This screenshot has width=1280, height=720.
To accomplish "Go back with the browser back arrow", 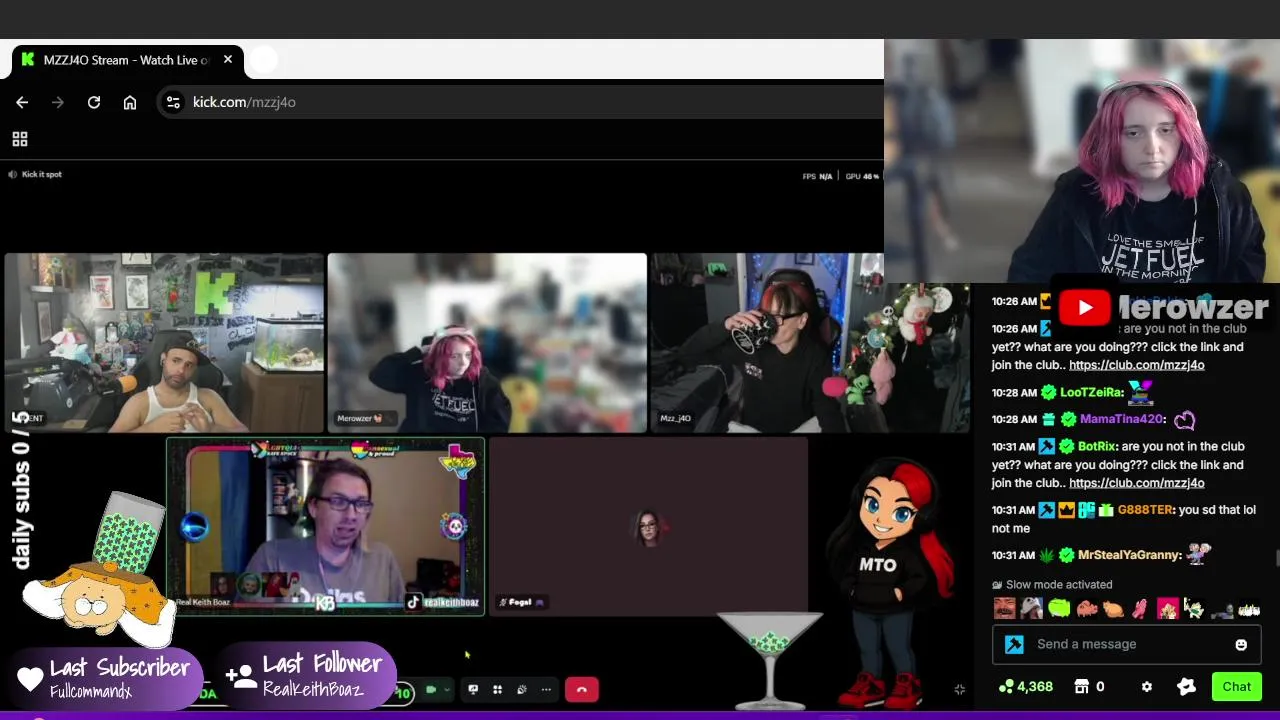I will coord(22,102).
